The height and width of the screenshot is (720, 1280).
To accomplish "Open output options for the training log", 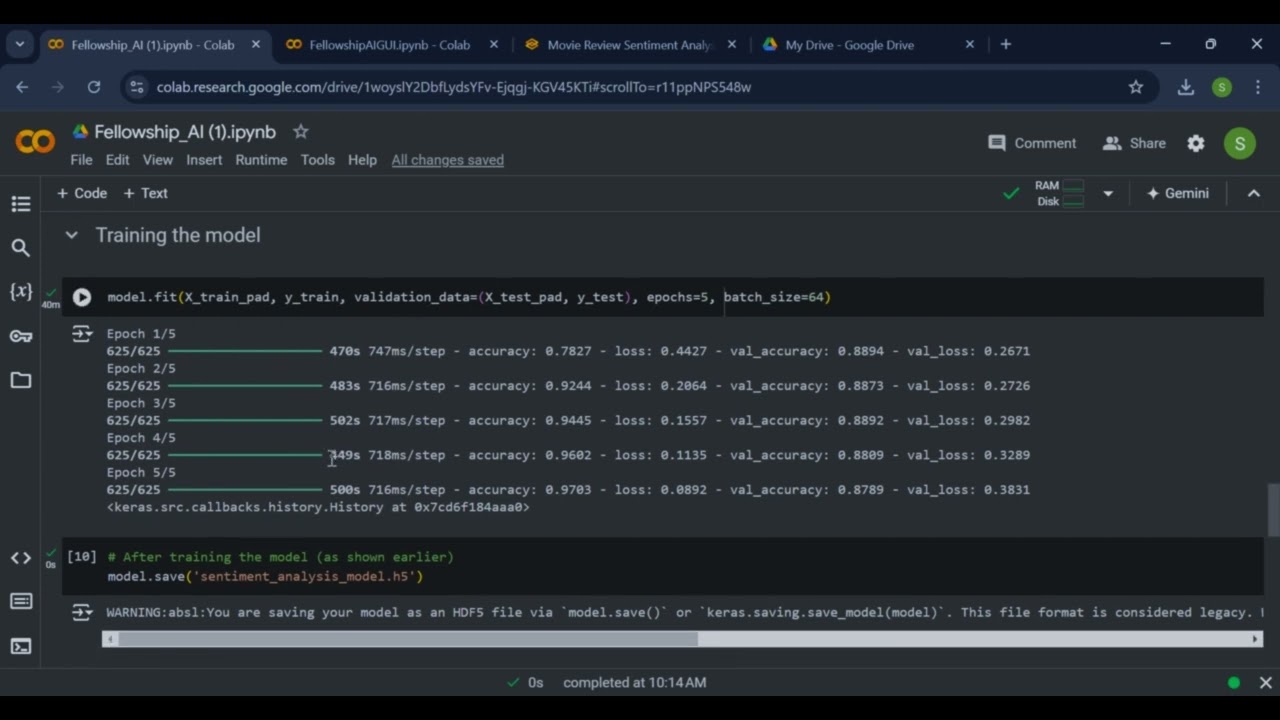I will click(82, 335).
